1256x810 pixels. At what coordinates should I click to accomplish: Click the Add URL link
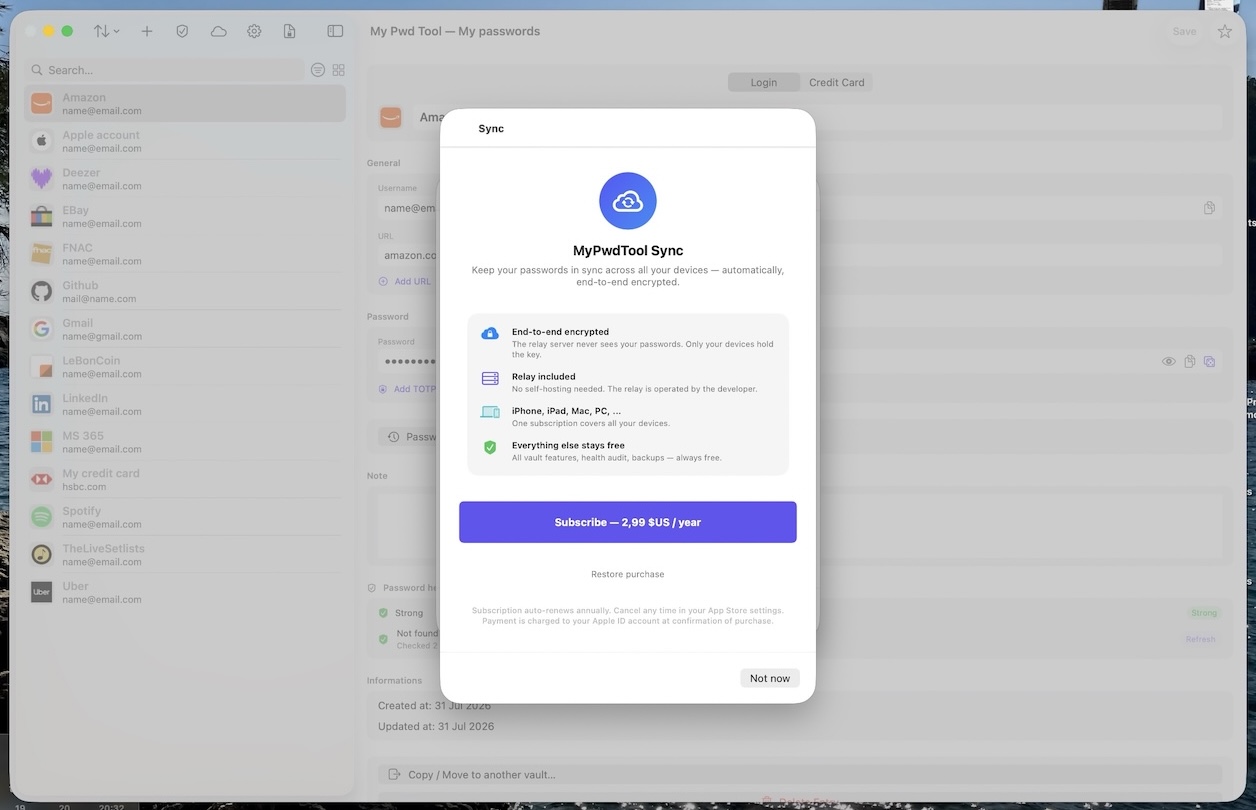405,281
